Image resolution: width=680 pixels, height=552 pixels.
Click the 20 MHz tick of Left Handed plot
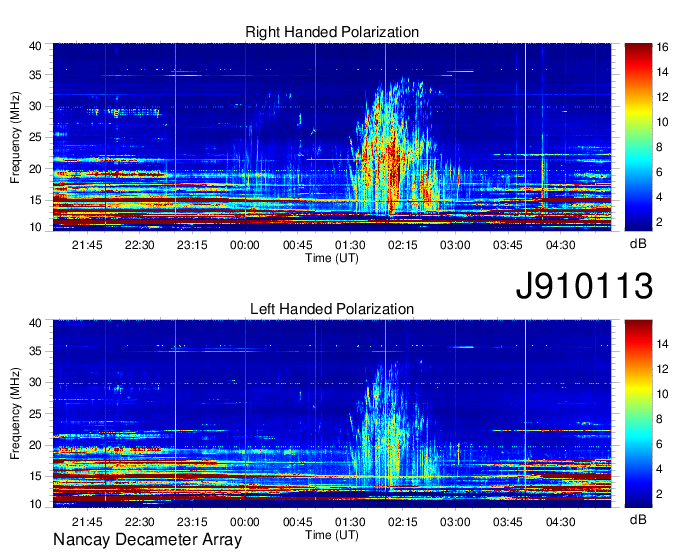pos(36,445)
